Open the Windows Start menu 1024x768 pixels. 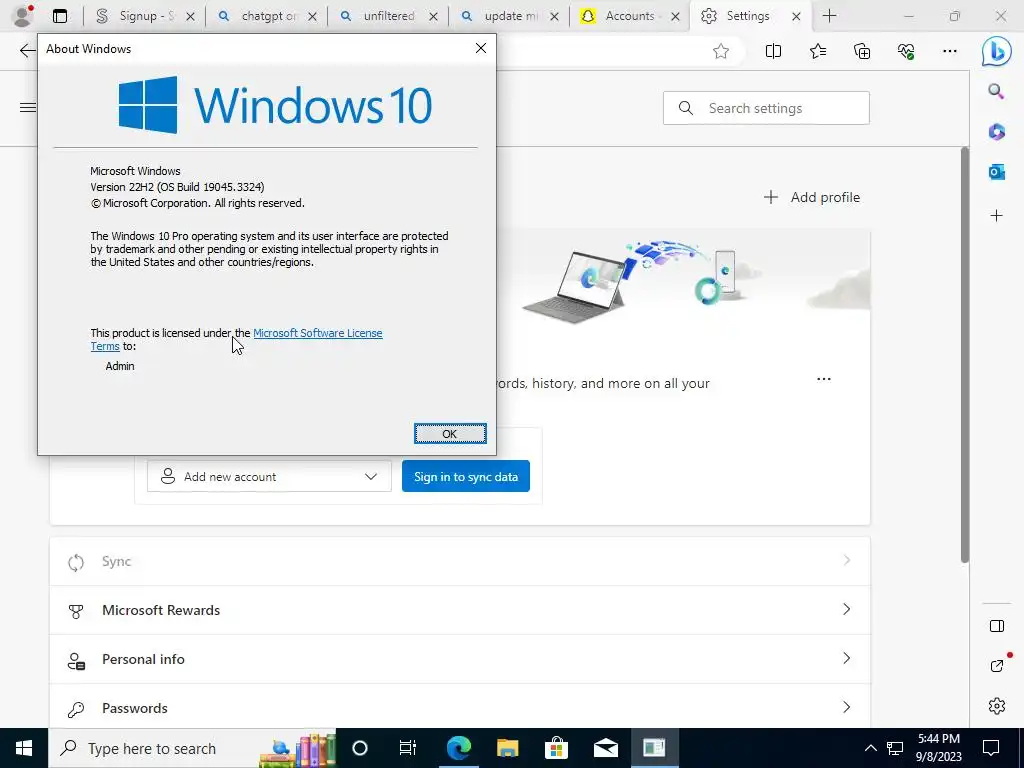(24, 748)
